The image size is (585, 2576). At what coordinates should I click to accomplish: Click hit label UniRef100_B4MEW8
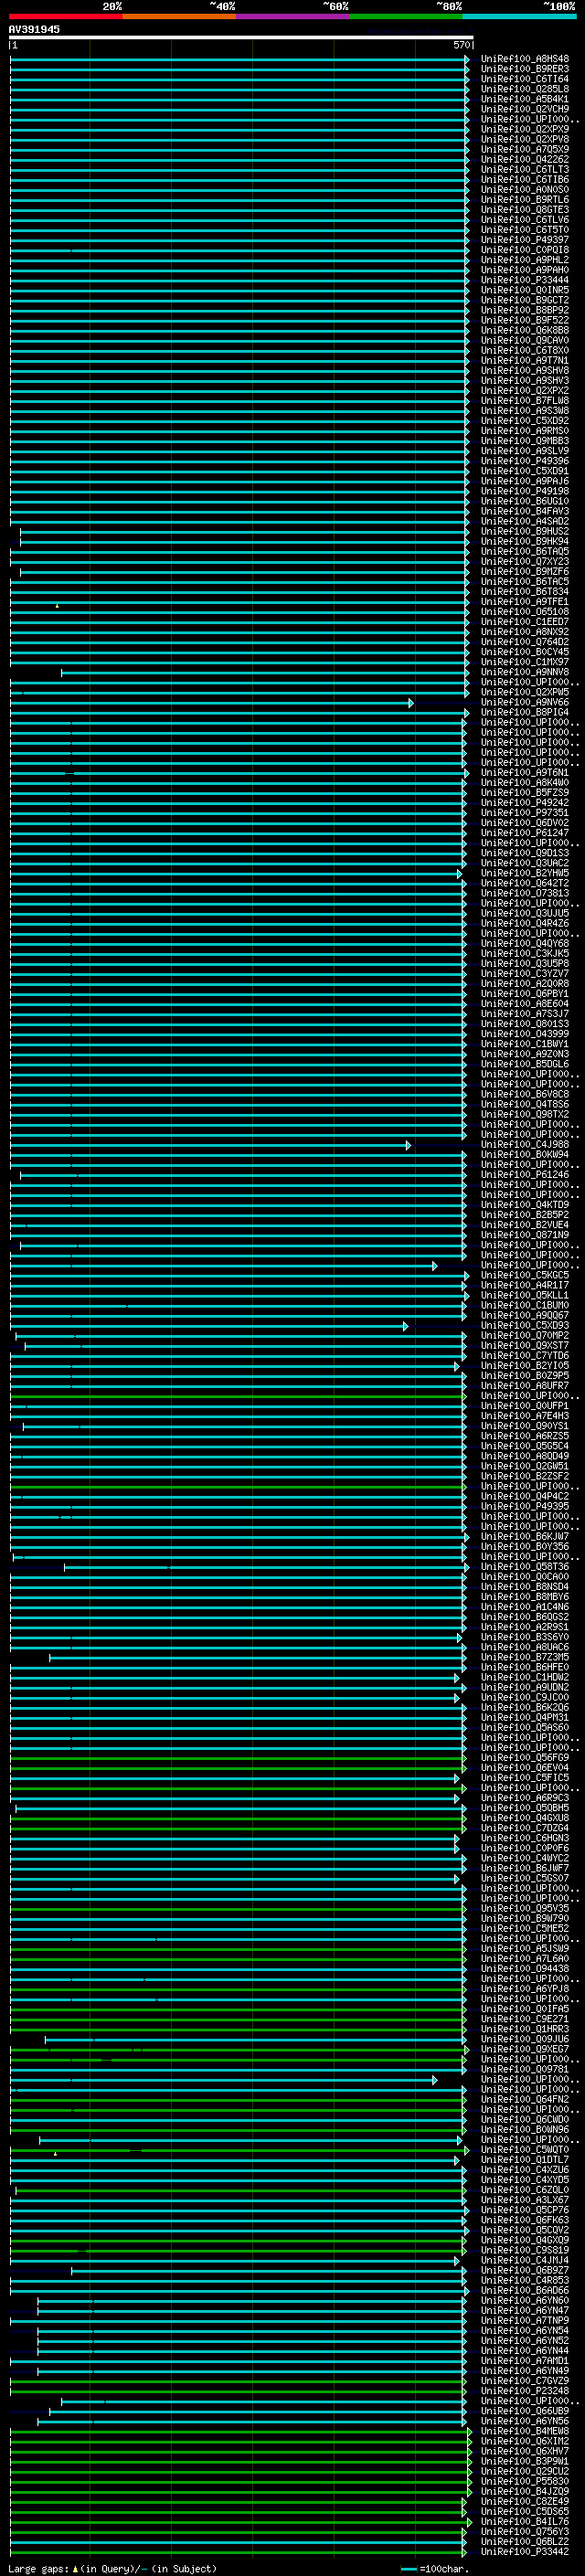(x=524, y=2431)
